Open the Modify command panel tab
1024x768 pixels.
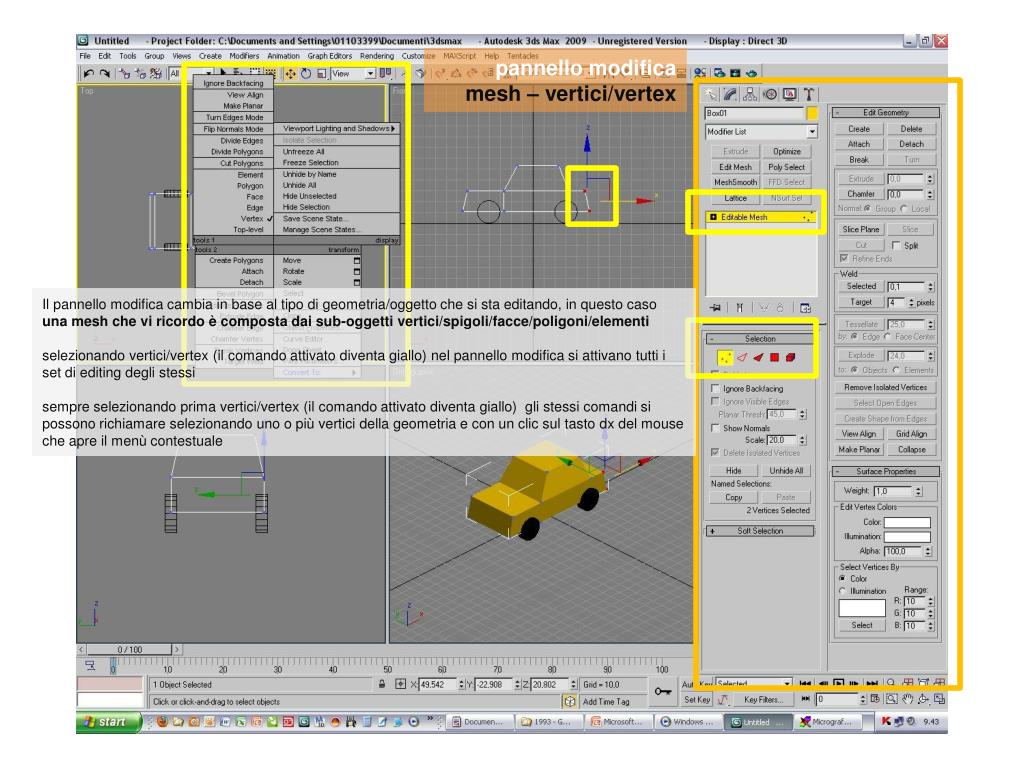pyautogui.click(x=730, y=95)
